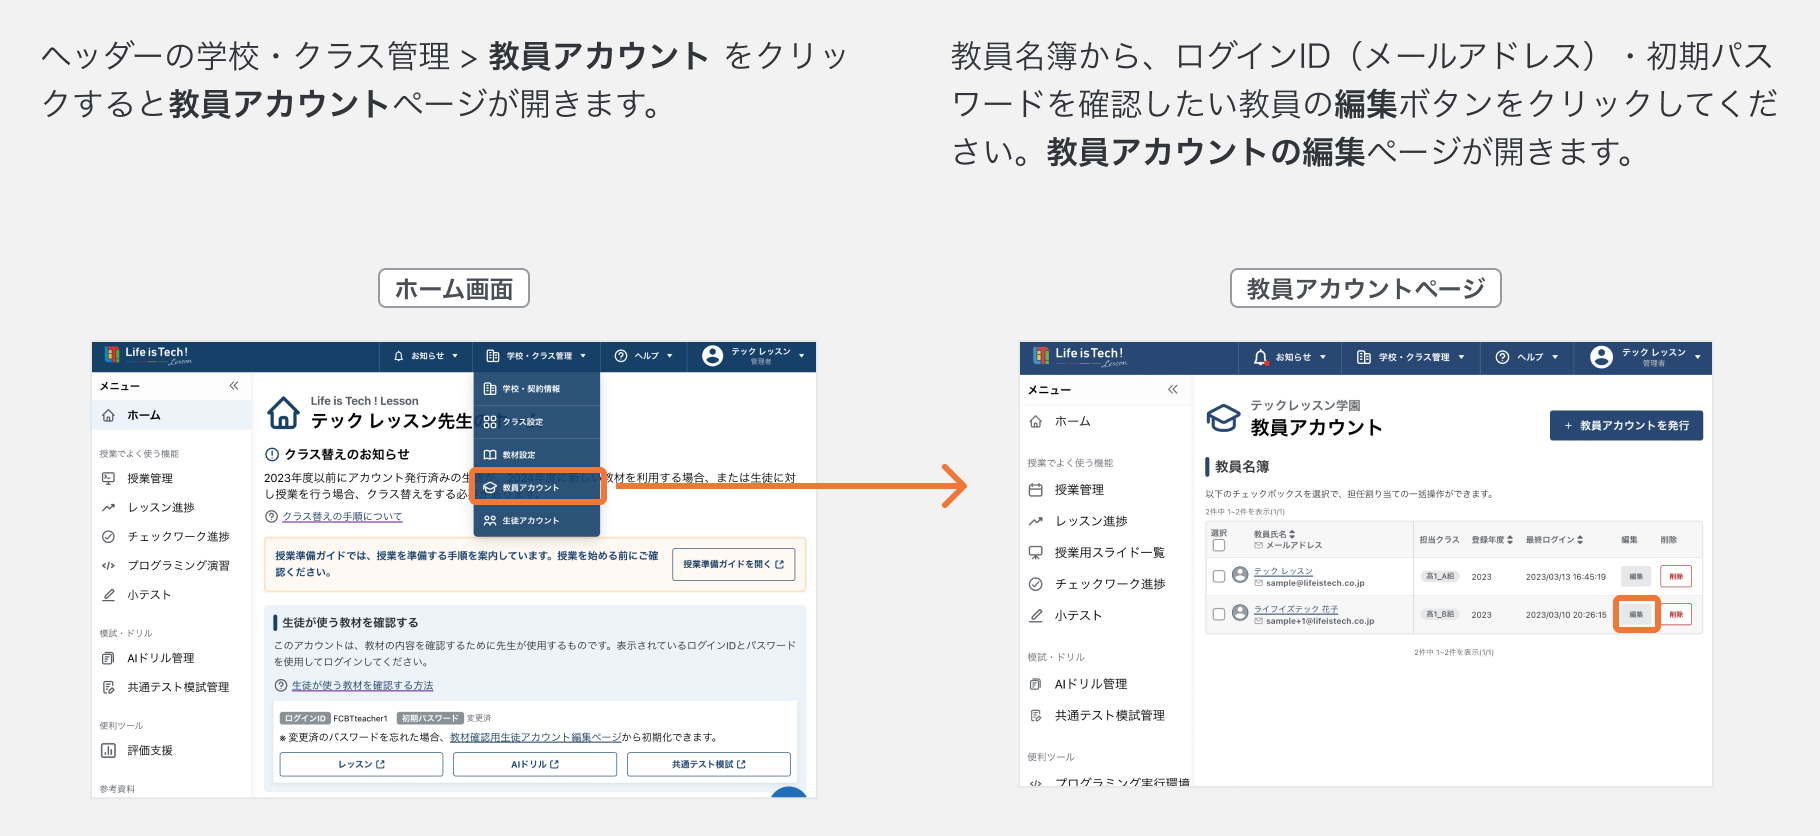The height and width of the screenshot is (836, 1820).
Task: Select 学校・契約情報 from dropdown menu
Action: click(536, 389)
